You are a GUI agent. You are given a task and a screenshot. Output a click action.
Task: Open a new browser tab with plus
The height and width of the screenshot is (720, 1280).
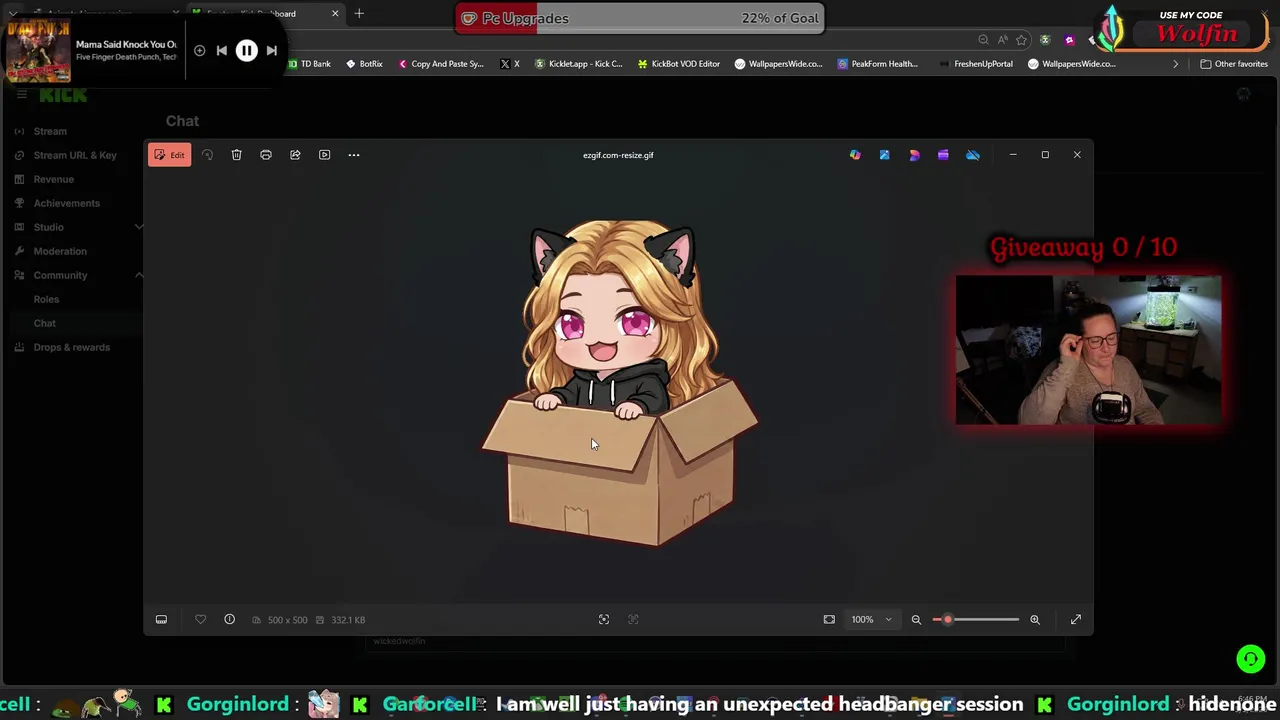(359, 13)
